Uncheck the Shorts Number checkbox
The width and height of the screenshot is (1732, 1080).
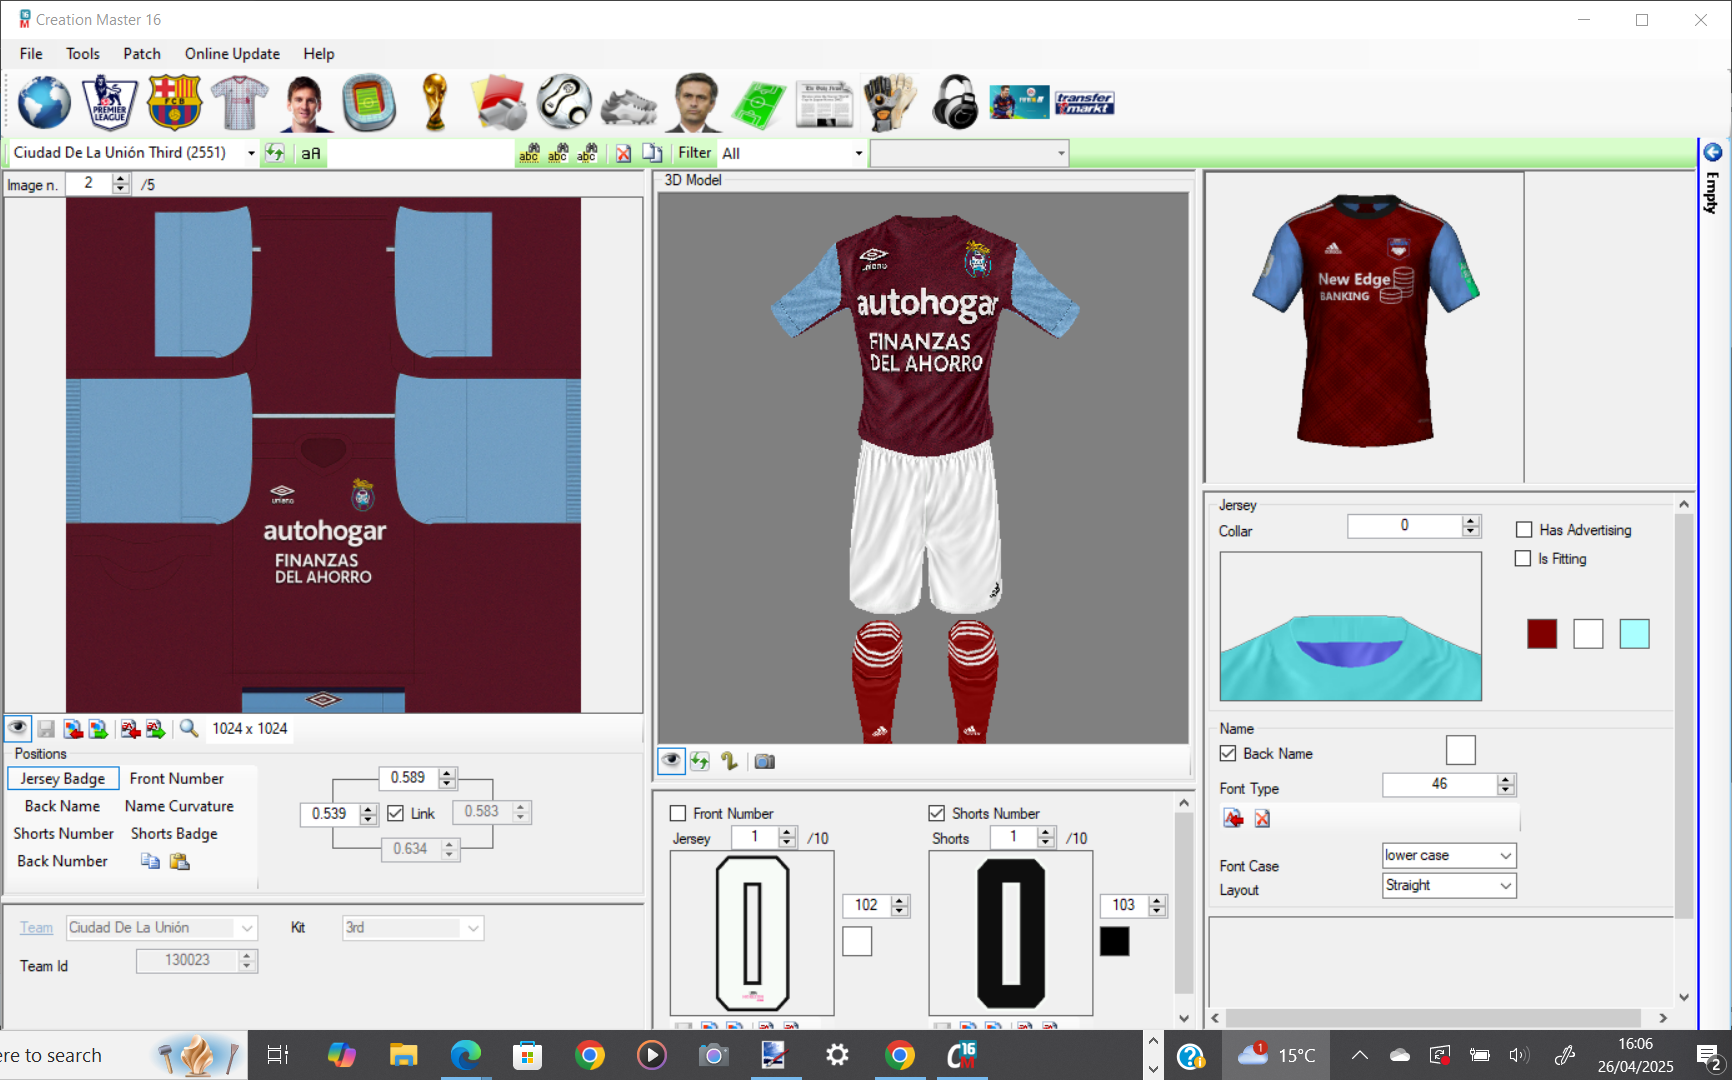(x=937, y=813)
